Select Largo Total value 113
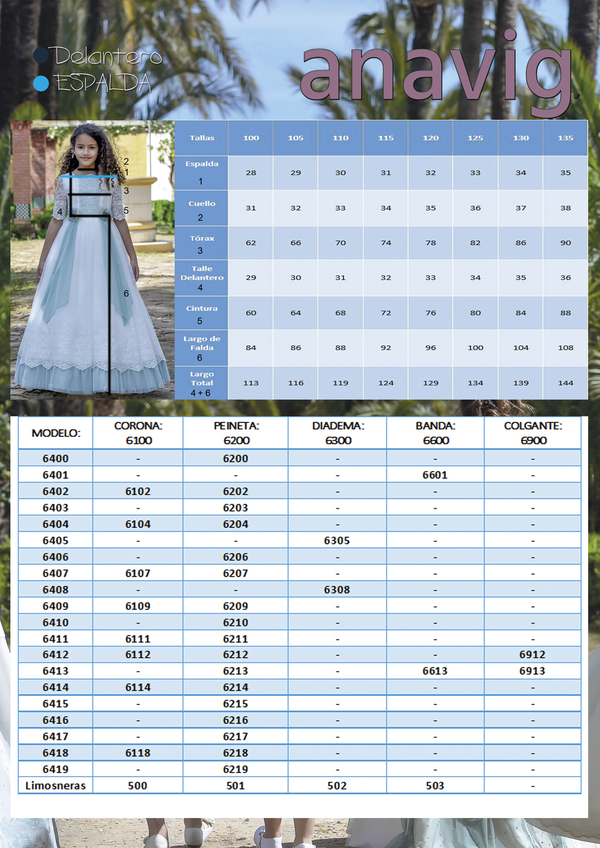This screenshot has height=848, width=600. click(251, 383)
